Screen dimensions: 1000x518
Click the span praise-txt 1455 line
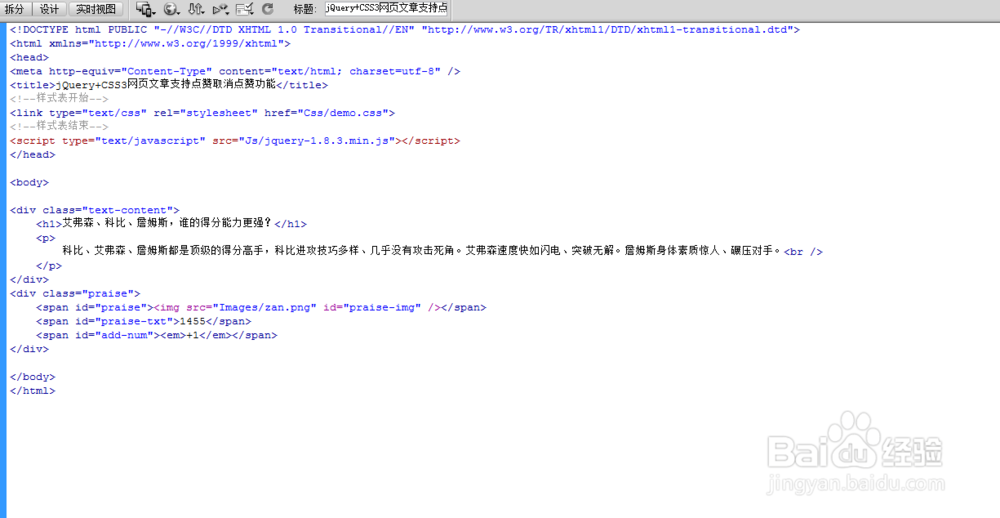pyautogui.click(x=143, y=322)
